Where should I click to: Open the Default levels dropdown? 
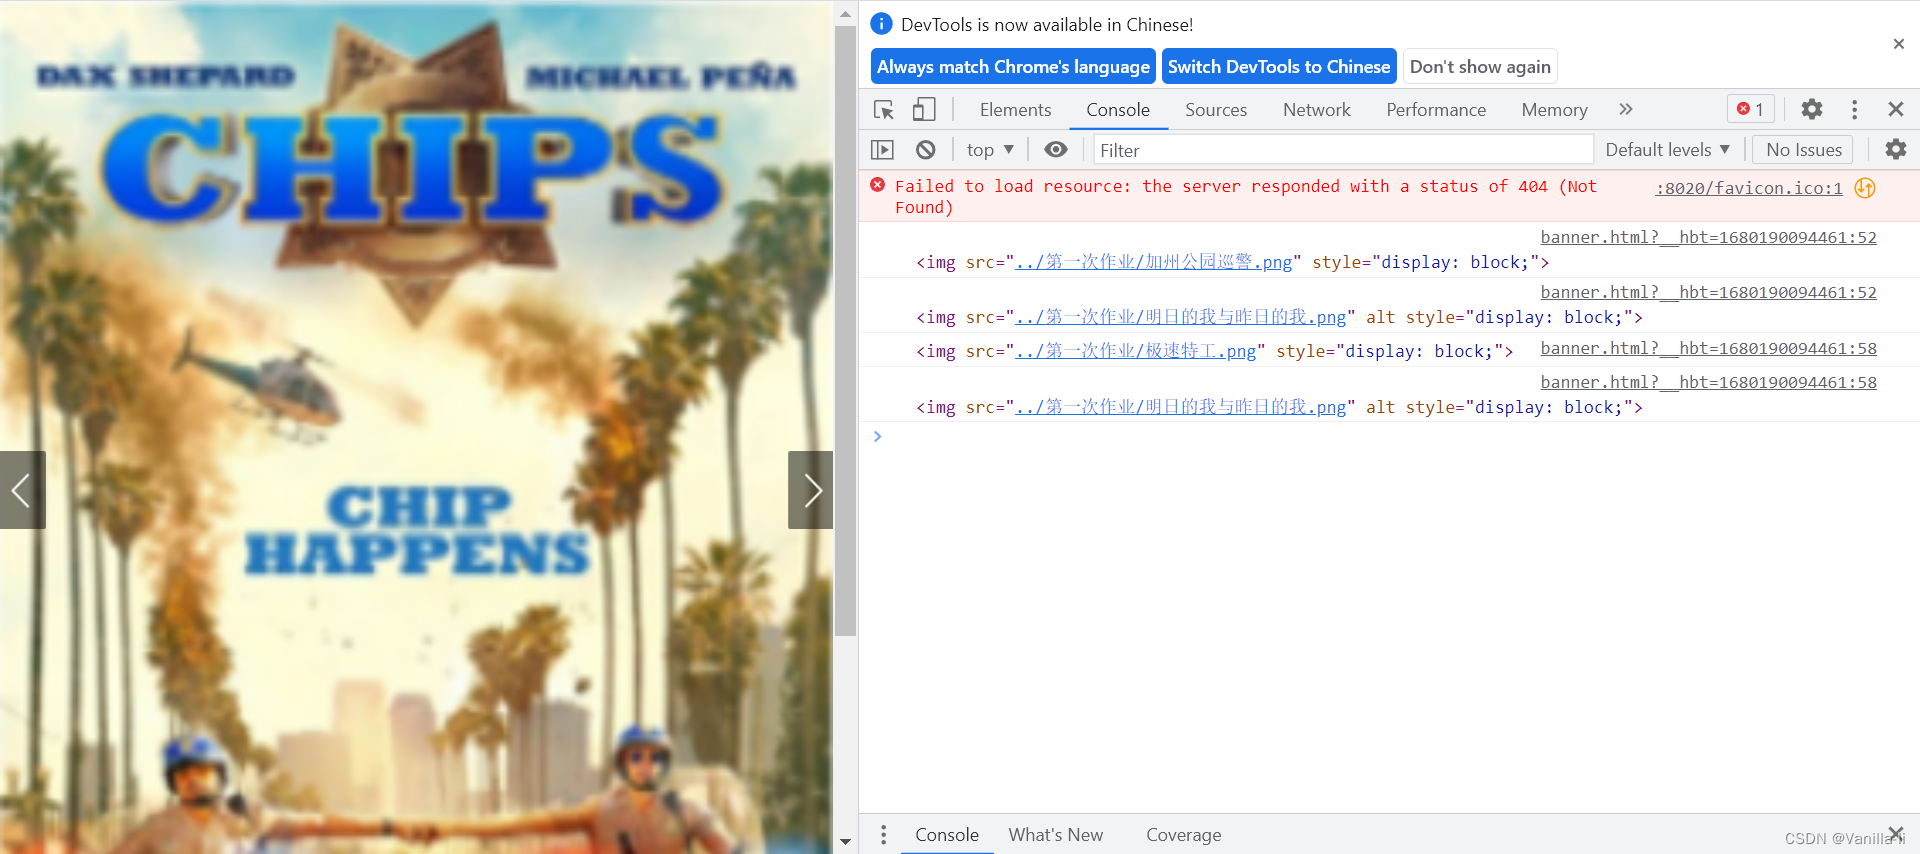(1667, 150)
